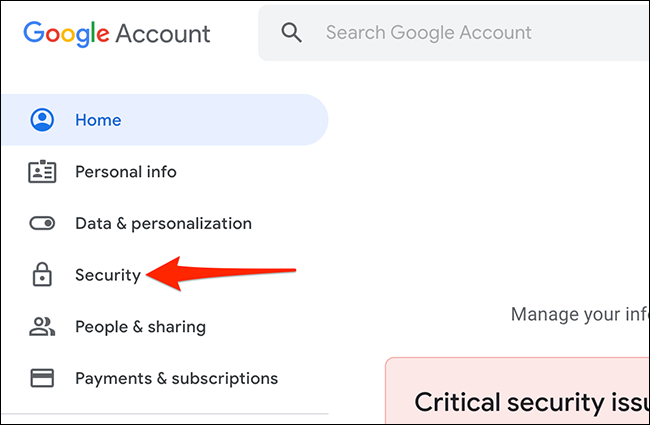Open Payments & subscriptions
The image size is (650, 425).
[176, 378]
